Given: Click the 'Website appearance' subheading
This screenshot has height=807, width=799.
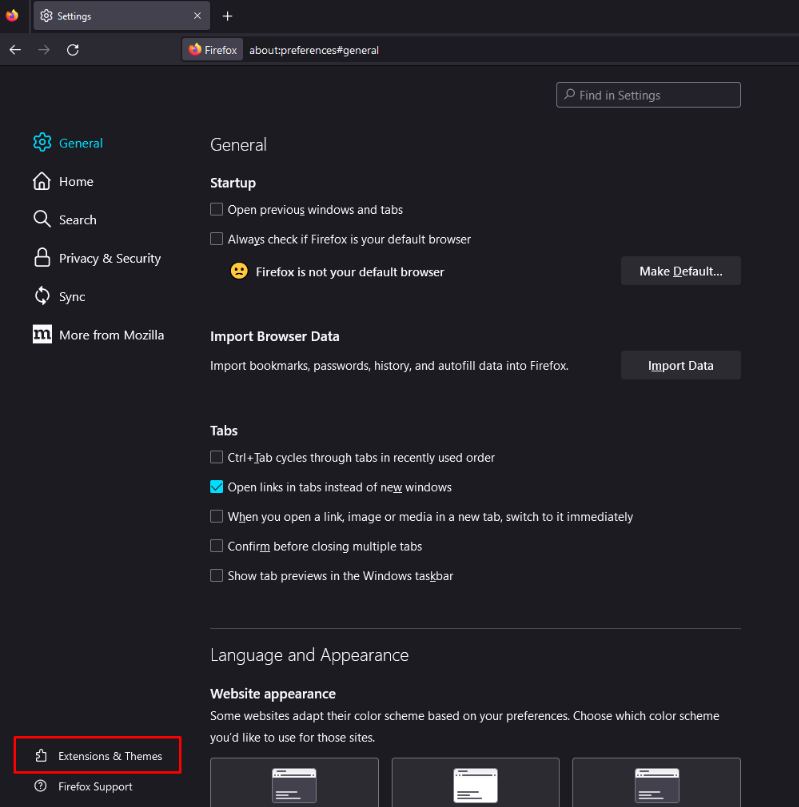Looking at the screenshot, I should (273, 694).
